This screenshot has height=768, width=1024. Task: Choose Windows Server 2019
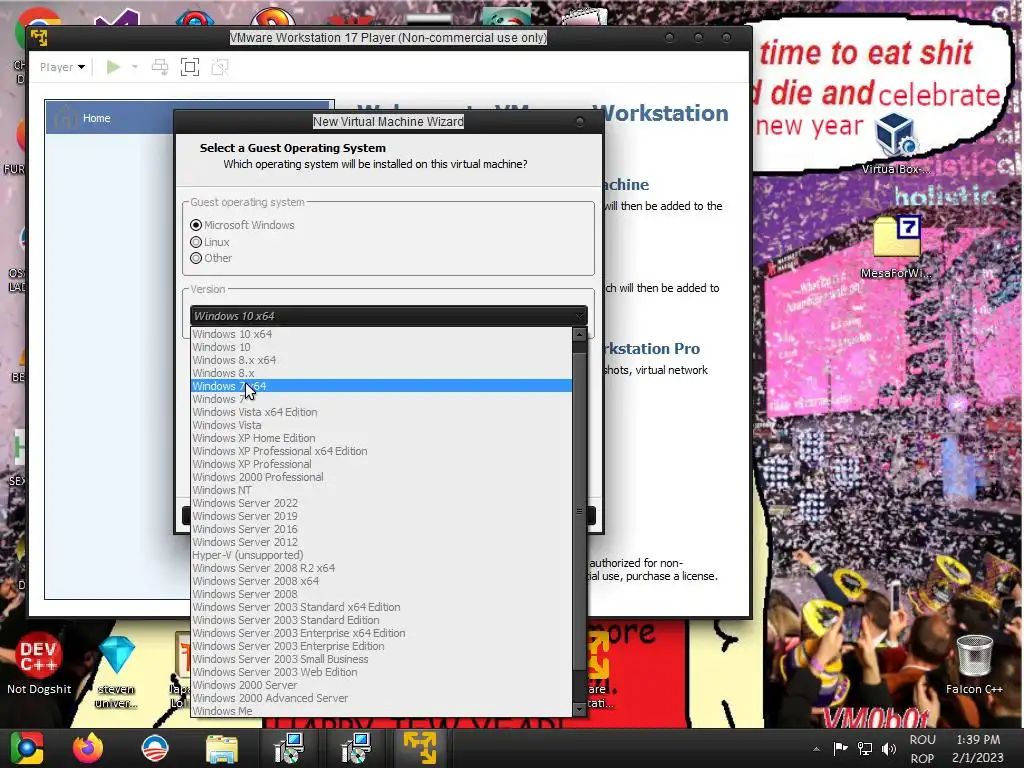click(381, 516)
